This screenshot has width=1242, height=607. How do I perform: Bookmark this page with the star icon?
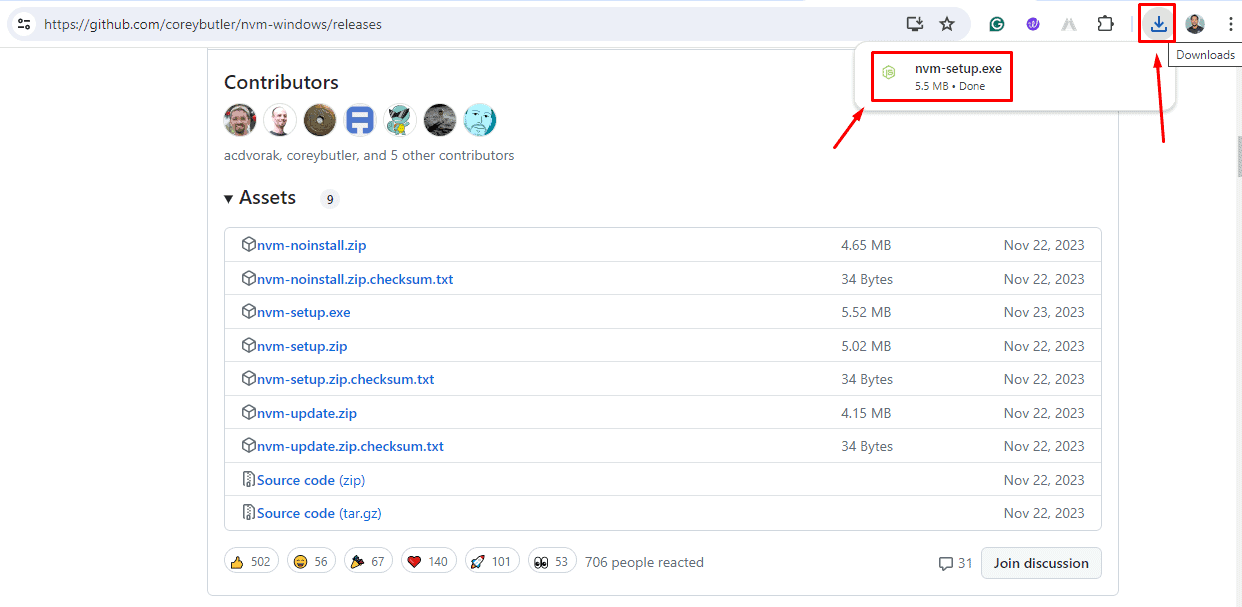(x=947, y=24)
